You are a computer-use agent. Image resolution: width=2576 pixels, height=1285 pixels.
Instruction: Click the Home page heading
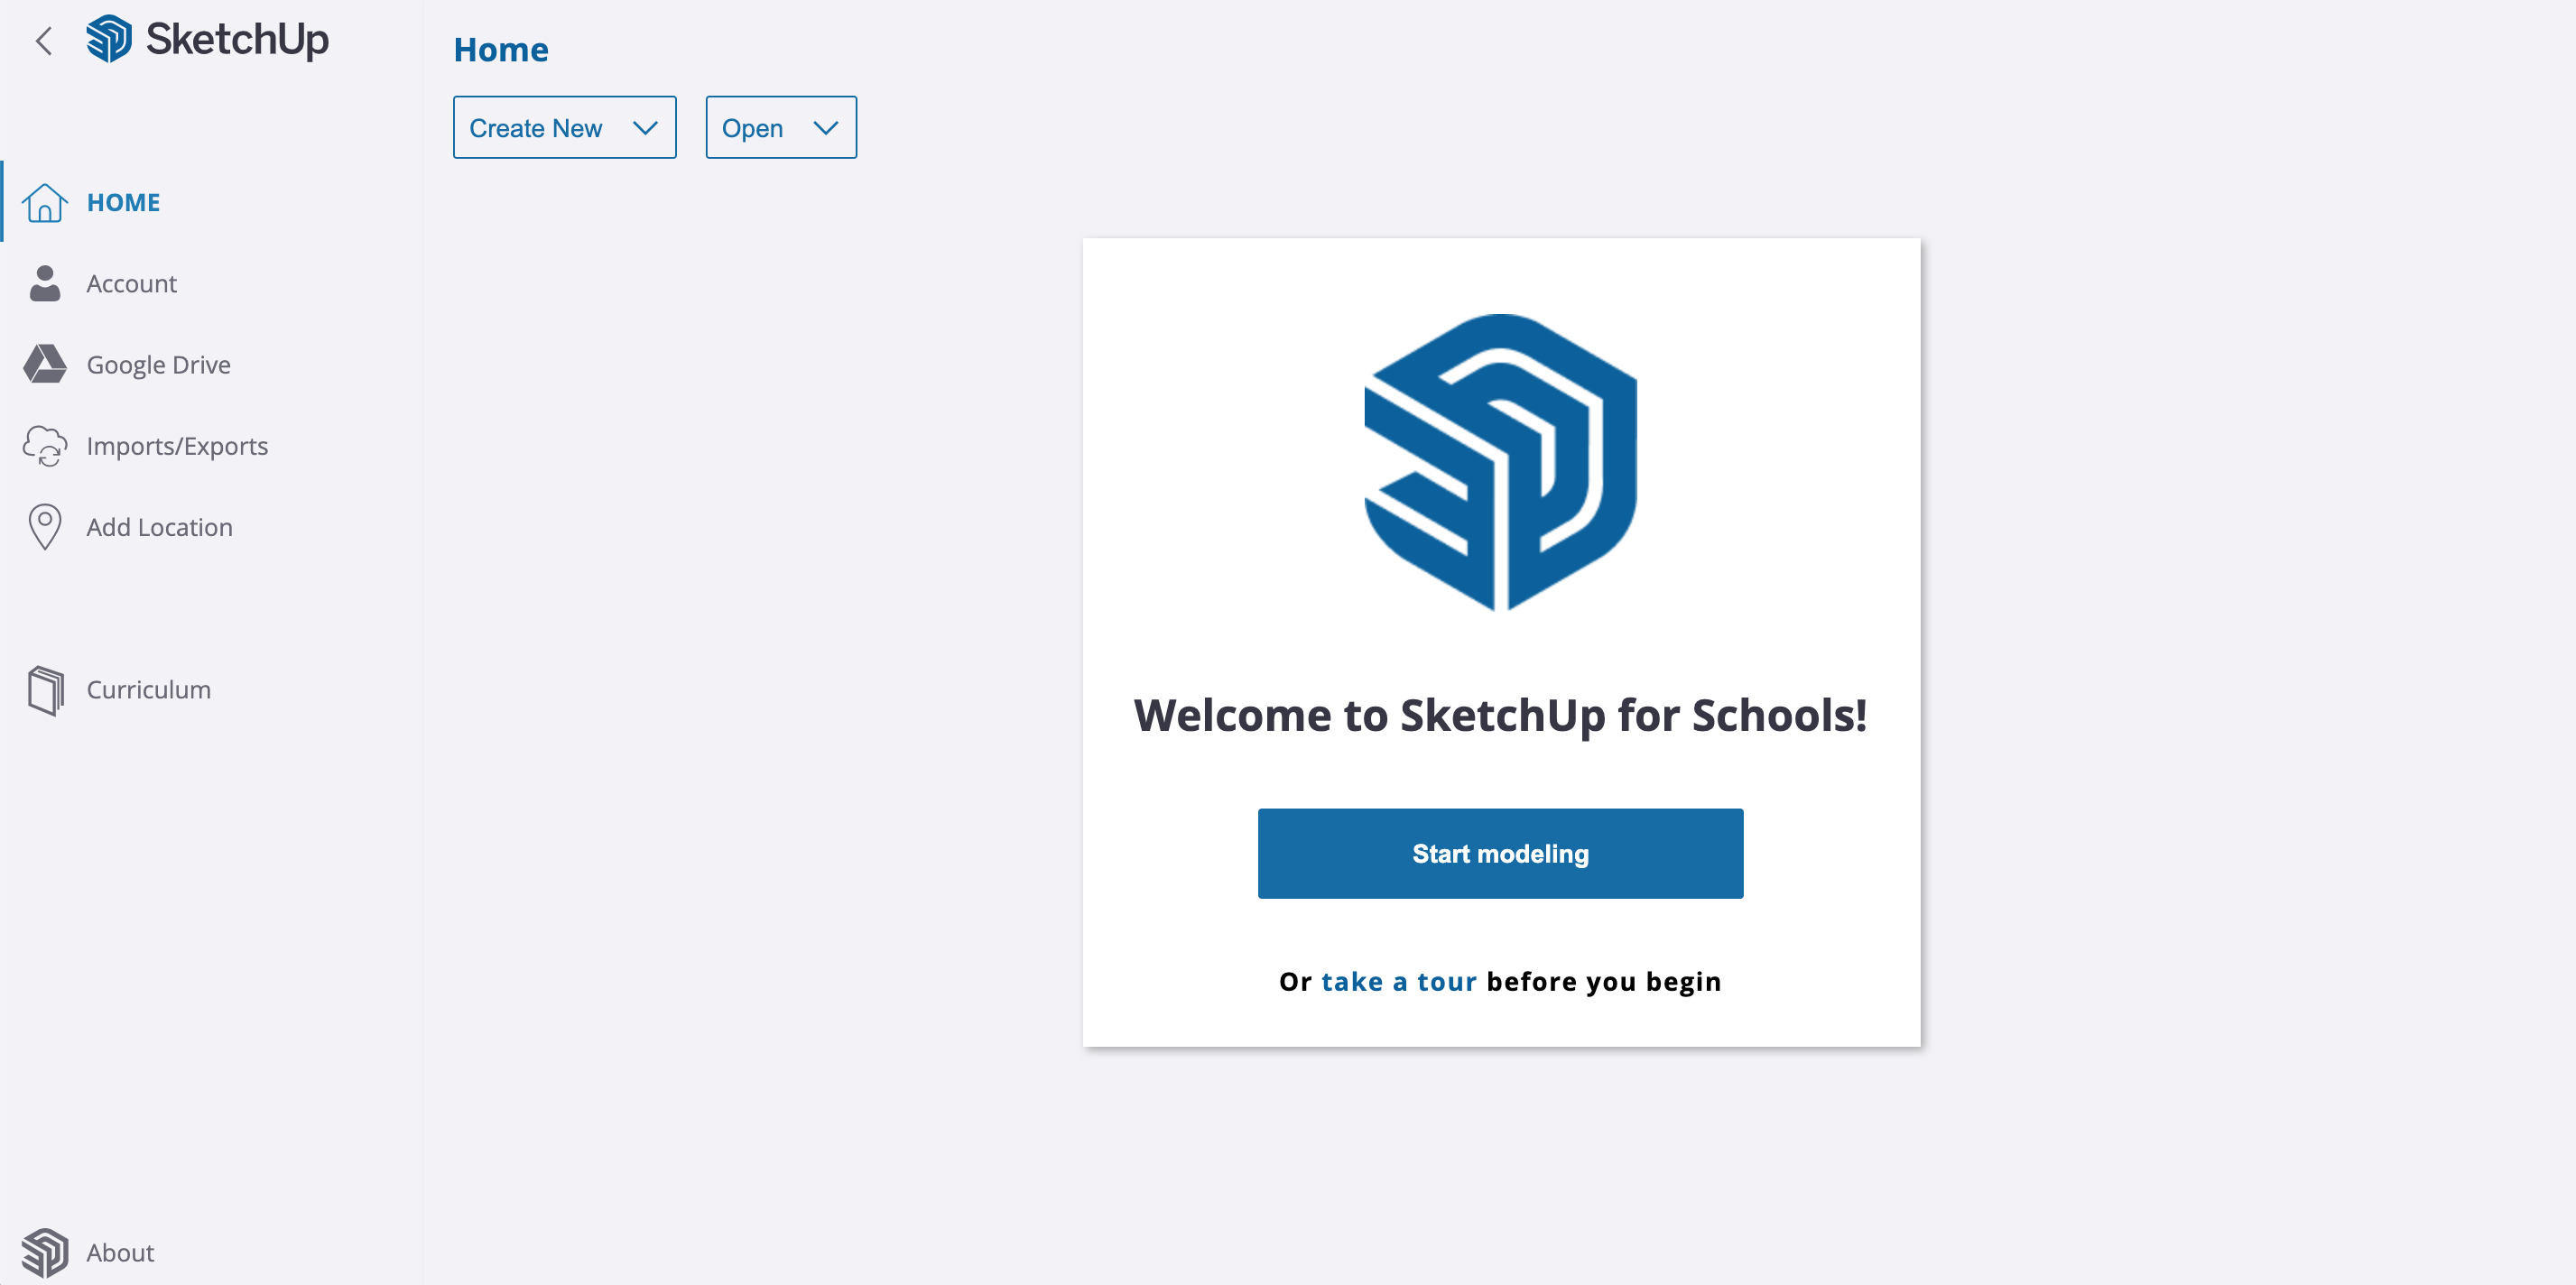(x=501, y=50)
